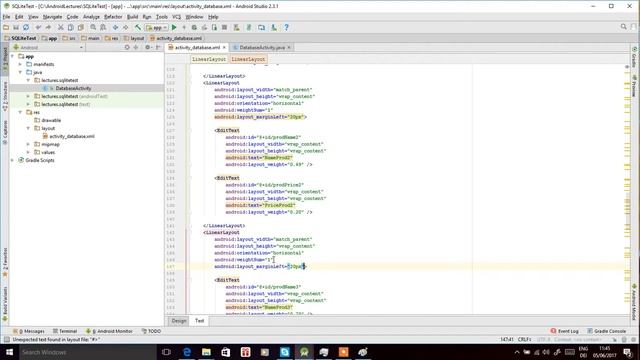Cut selection with scissors icon
This screenshot has width=640, height=360.
pyautogui.click(x=60, y=27)
